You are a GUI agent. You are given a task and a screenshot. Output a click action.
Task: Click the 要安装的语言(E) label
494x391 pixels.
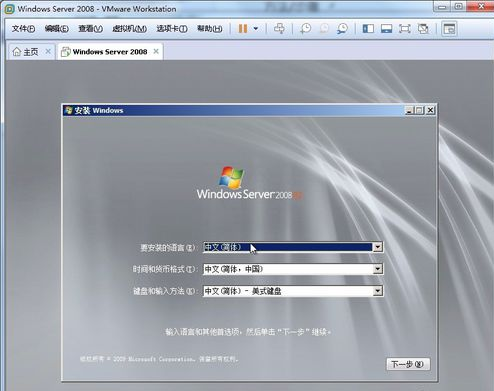tap(168, 248)
